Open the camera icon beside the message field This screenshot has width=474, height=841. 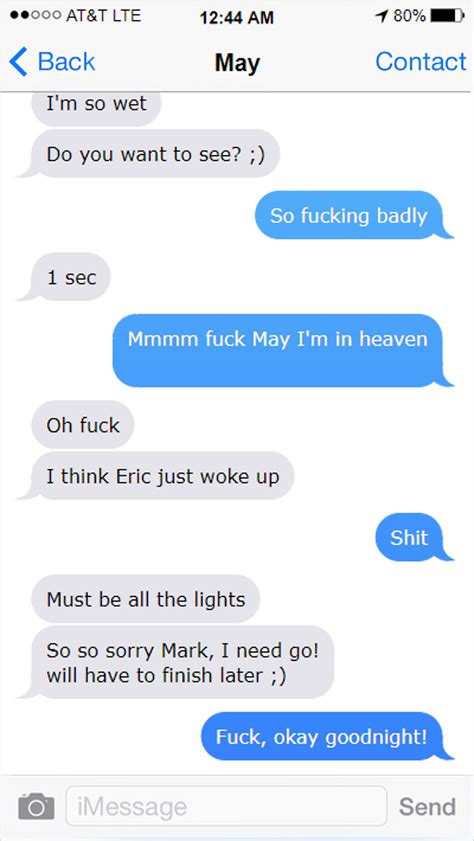pyautogui.click(x=36, y=806)
